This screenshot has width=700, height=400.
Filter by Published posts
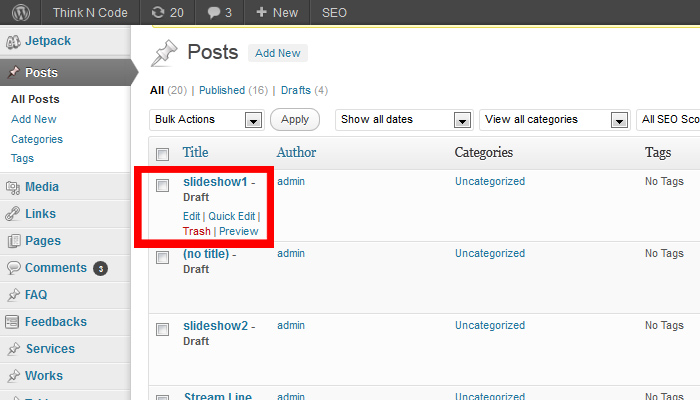222,90
